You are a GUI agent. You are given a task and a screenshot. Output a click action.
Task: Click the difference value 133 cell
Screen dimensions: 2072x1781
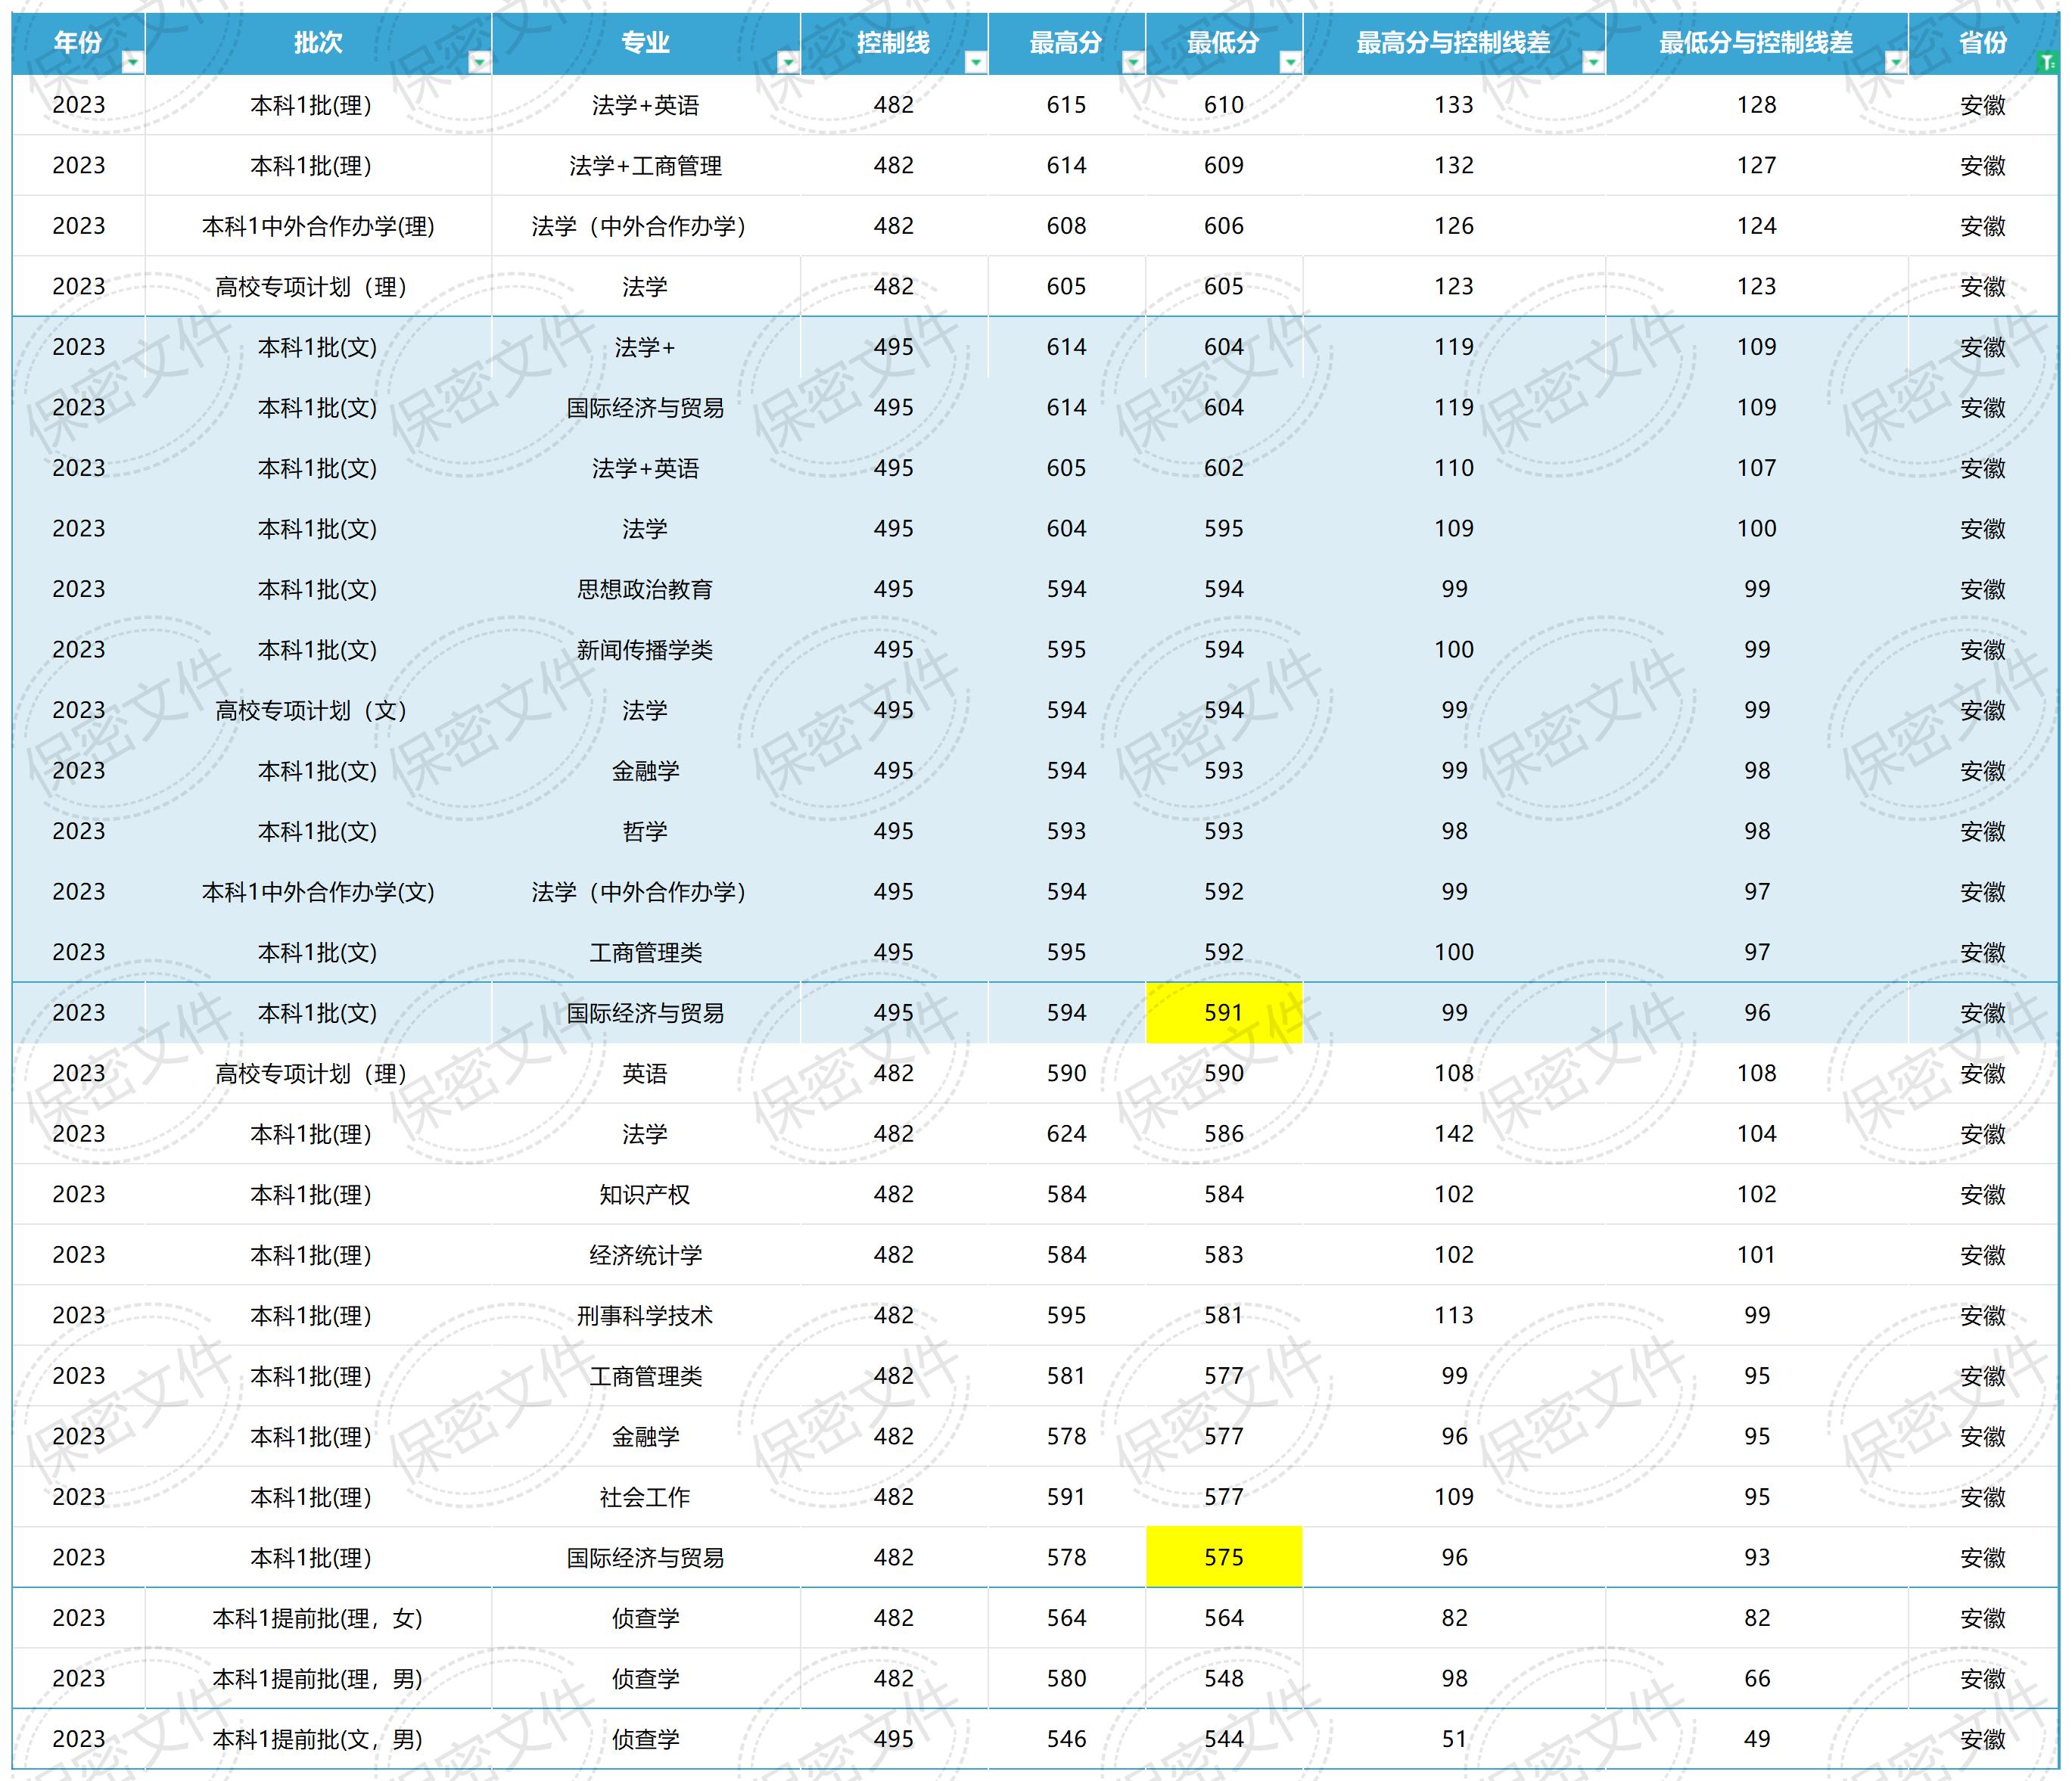(1454, 105)
